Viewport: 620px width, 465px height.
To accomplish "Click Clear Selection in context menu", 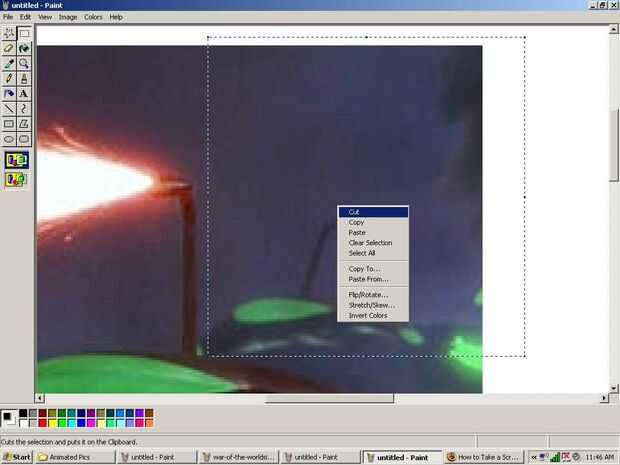I will pyautogui.click(x=373, y=243).
